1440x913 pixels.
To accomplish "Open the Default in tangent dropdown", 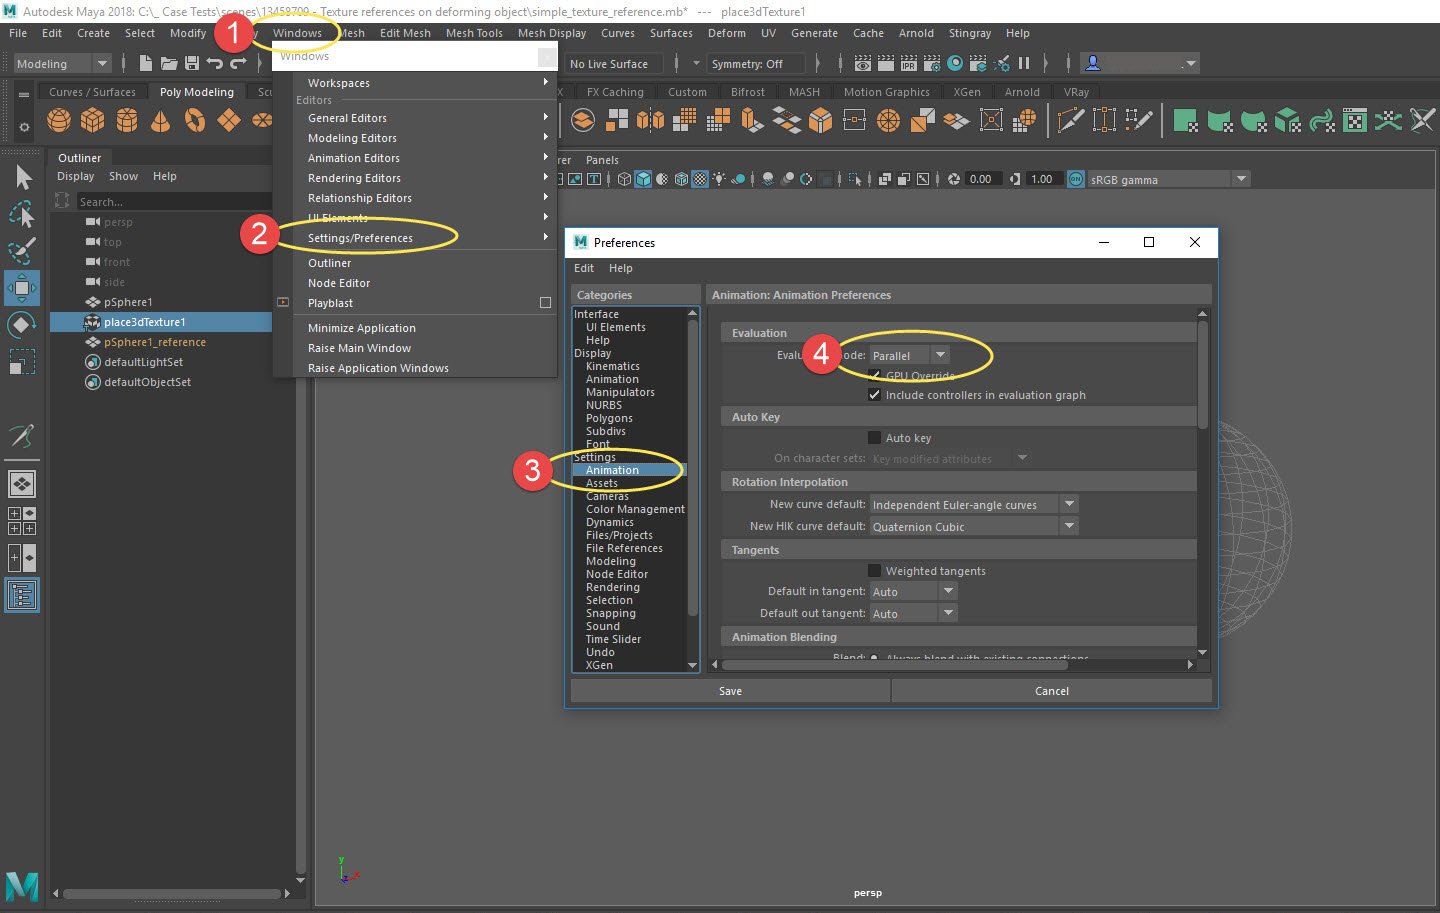I will click(x=914, y=591).
